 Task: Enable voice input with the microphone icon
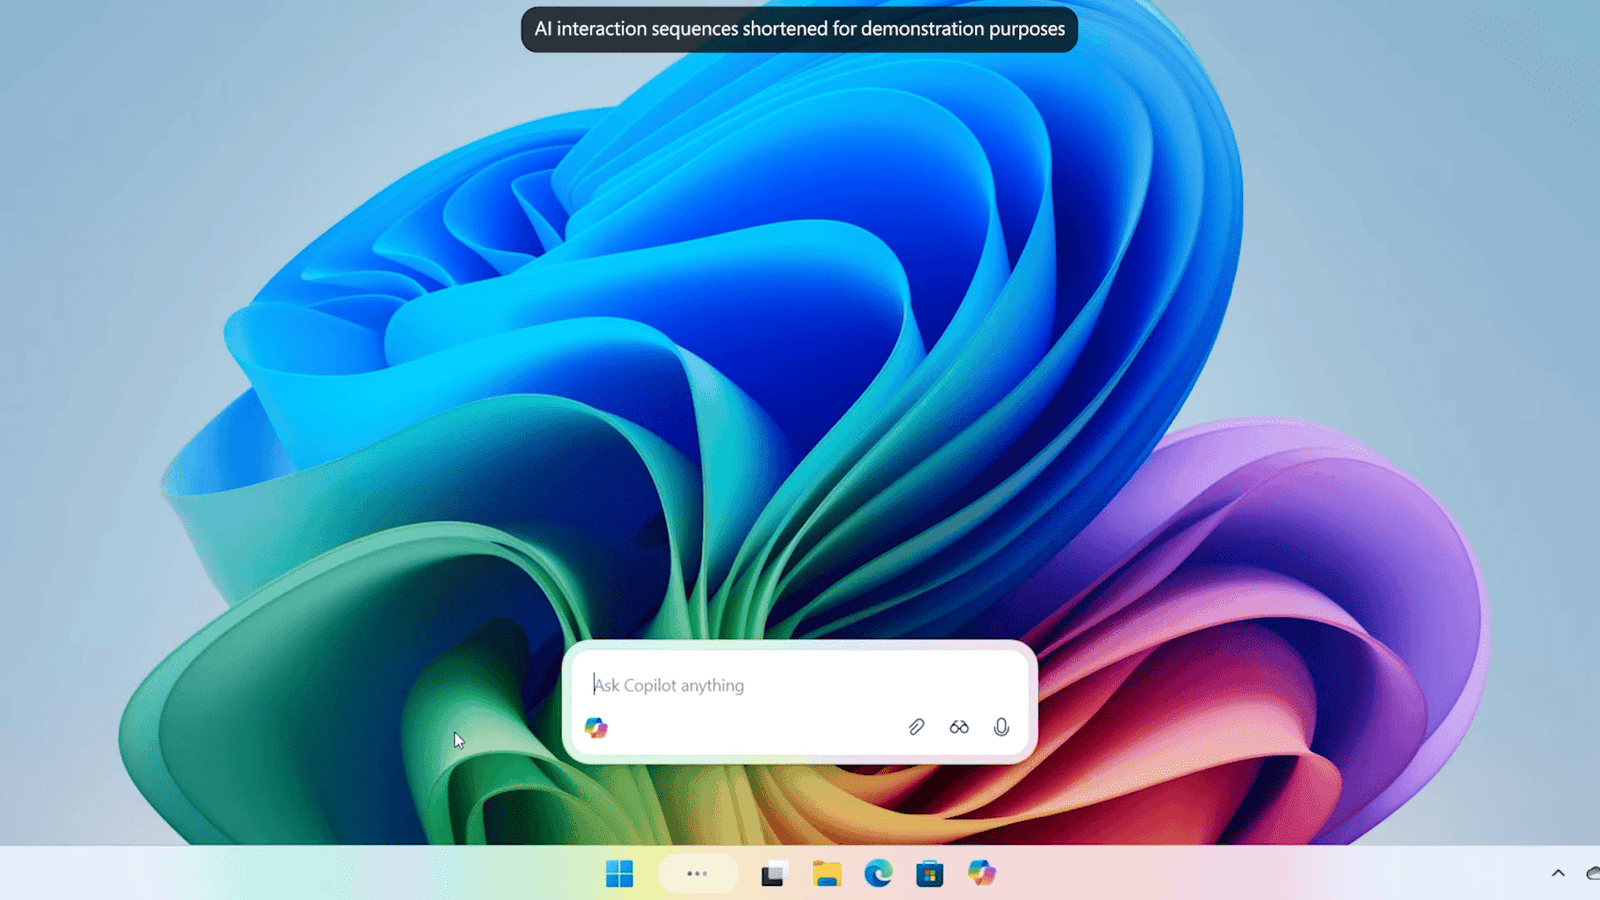1001,727
